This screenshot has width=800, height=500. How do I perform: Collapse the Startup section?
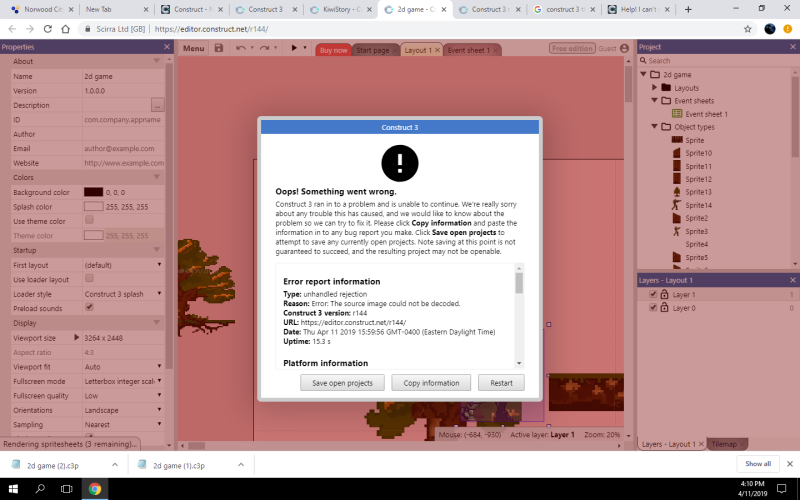click(157, 250)
